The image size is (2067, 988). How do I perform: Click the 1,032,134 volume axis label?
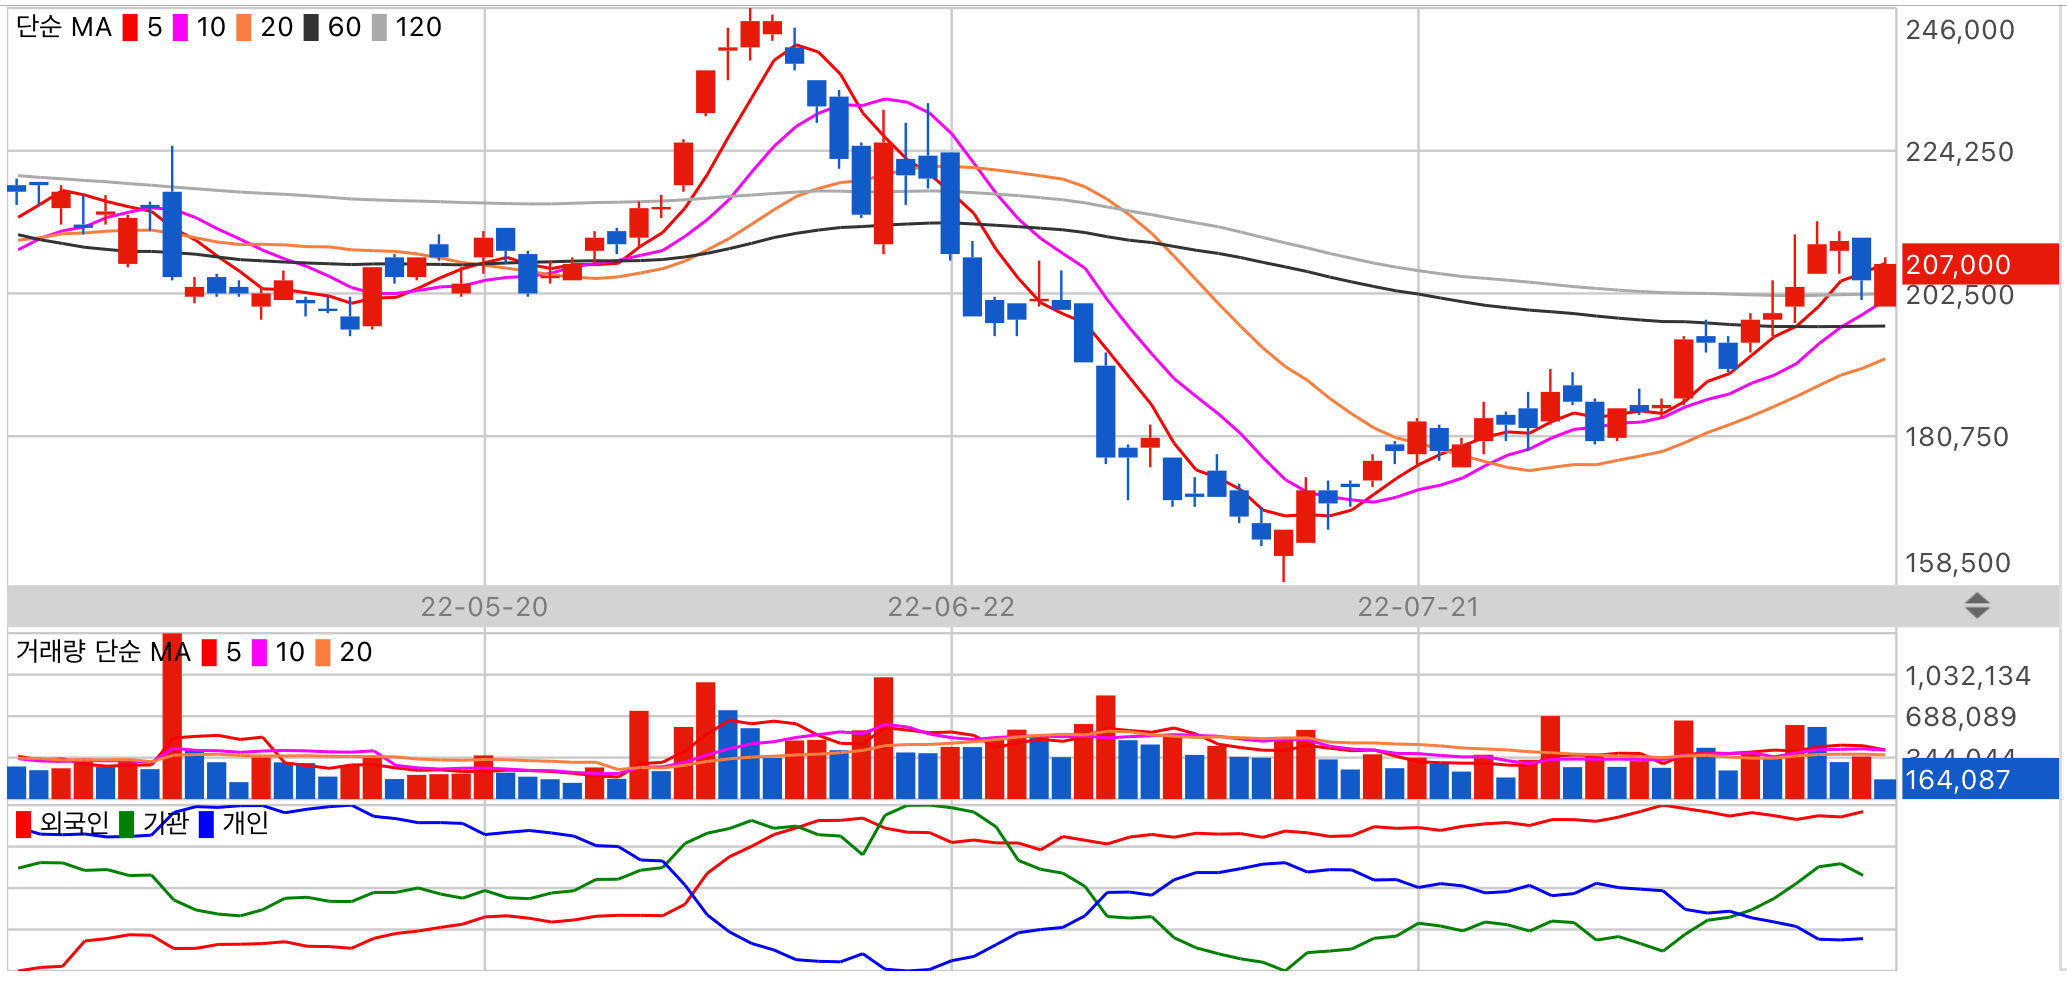tap(1968, 676)
